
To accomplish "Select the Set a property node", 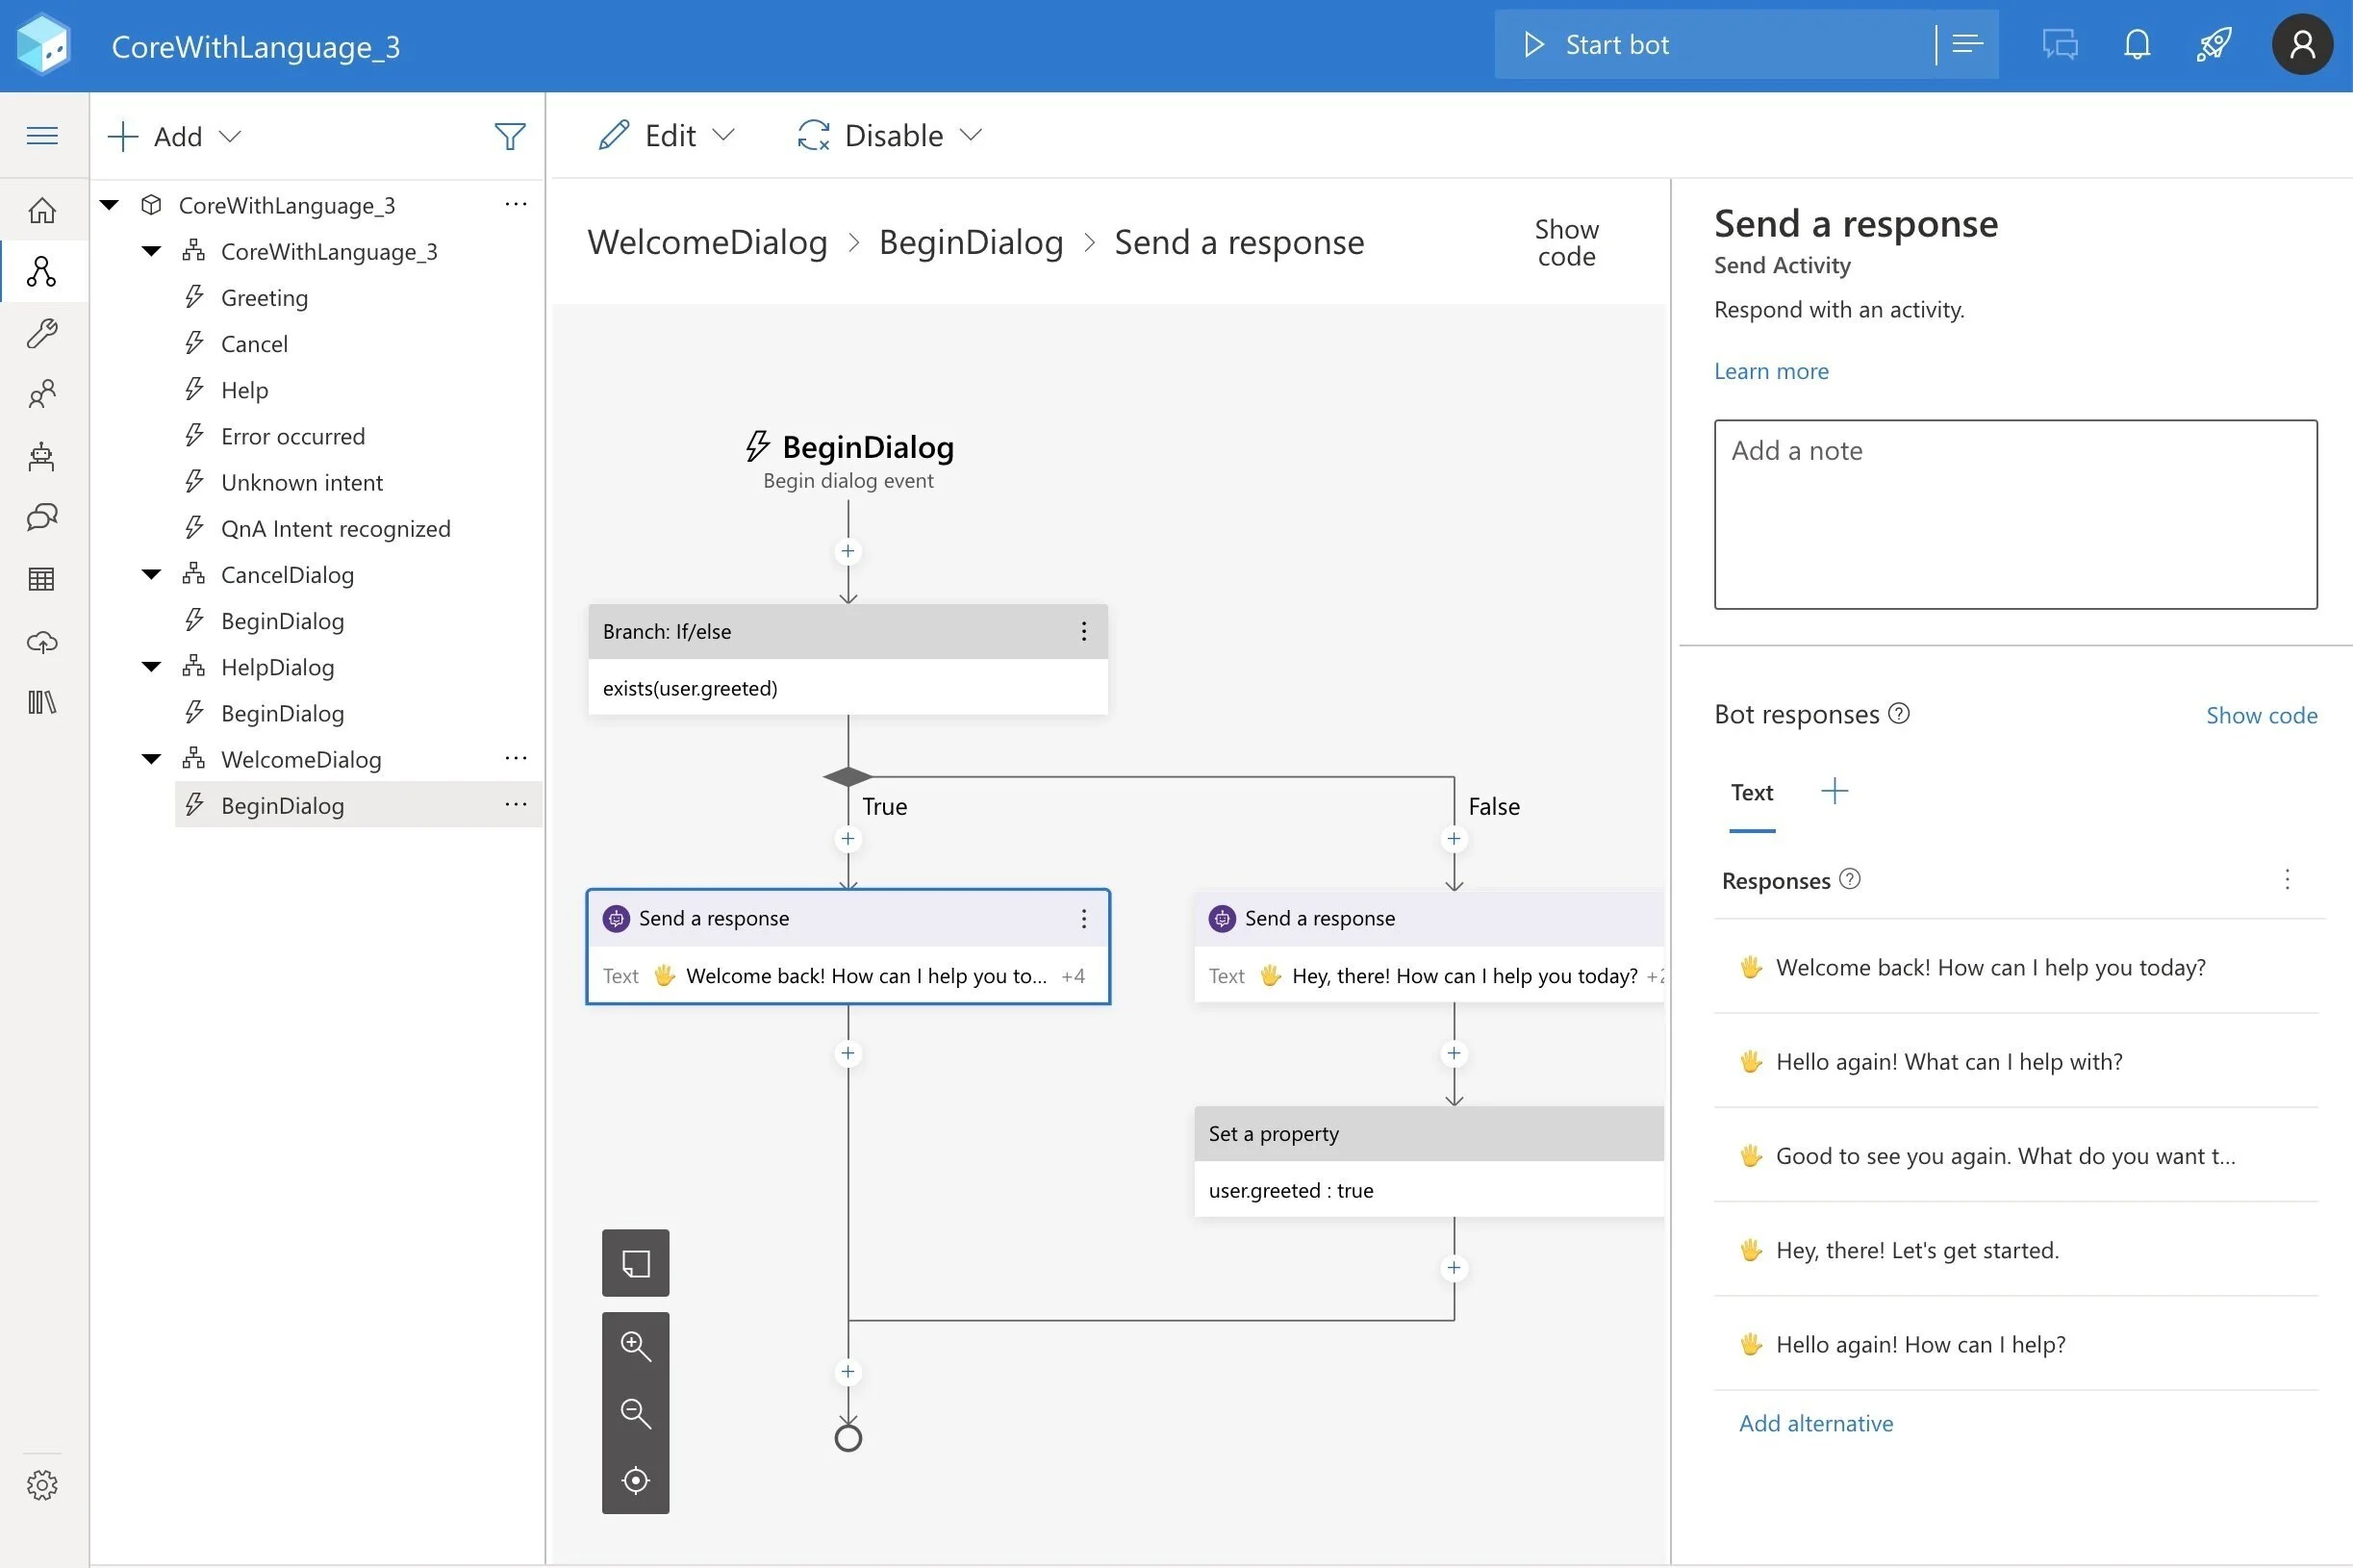I will [1429, 1161].
